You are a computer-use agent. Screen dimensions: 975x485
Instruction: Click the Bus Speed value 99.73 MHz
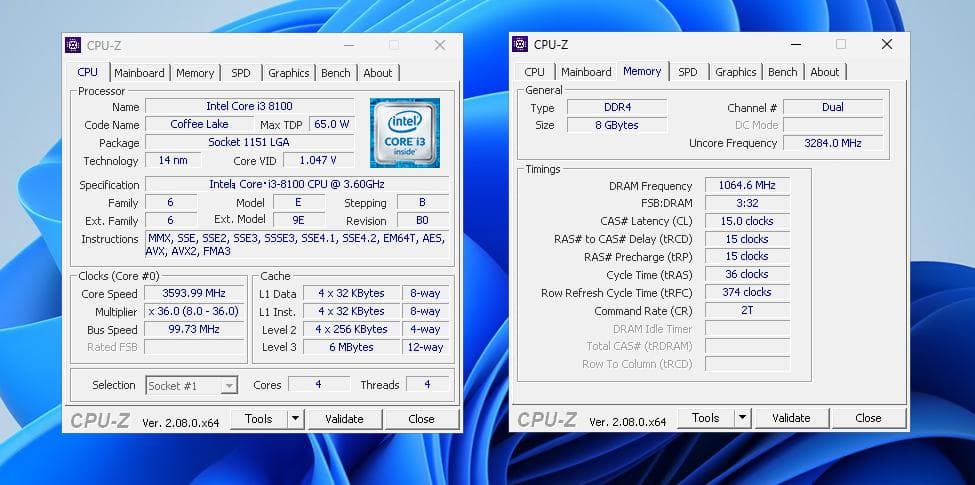pyautogui.click(x=194, y=330)
